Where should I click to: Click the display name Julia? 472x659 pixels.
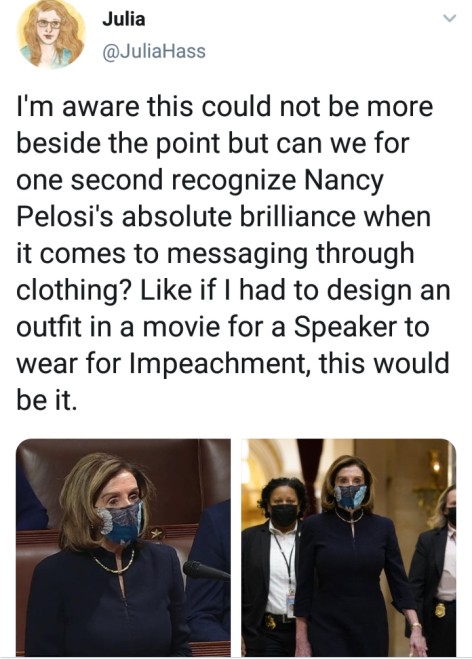click(123, 19)
